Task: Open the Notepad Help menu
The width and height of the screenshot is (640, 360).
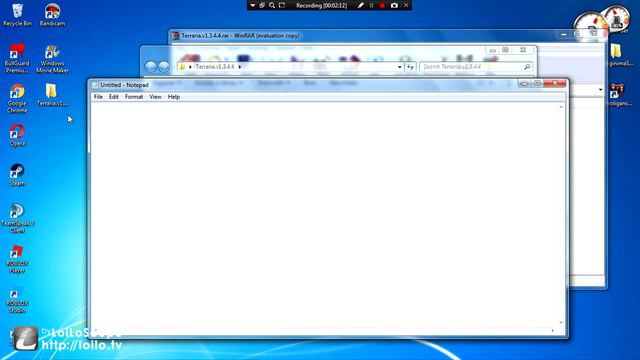Action: 174,97
